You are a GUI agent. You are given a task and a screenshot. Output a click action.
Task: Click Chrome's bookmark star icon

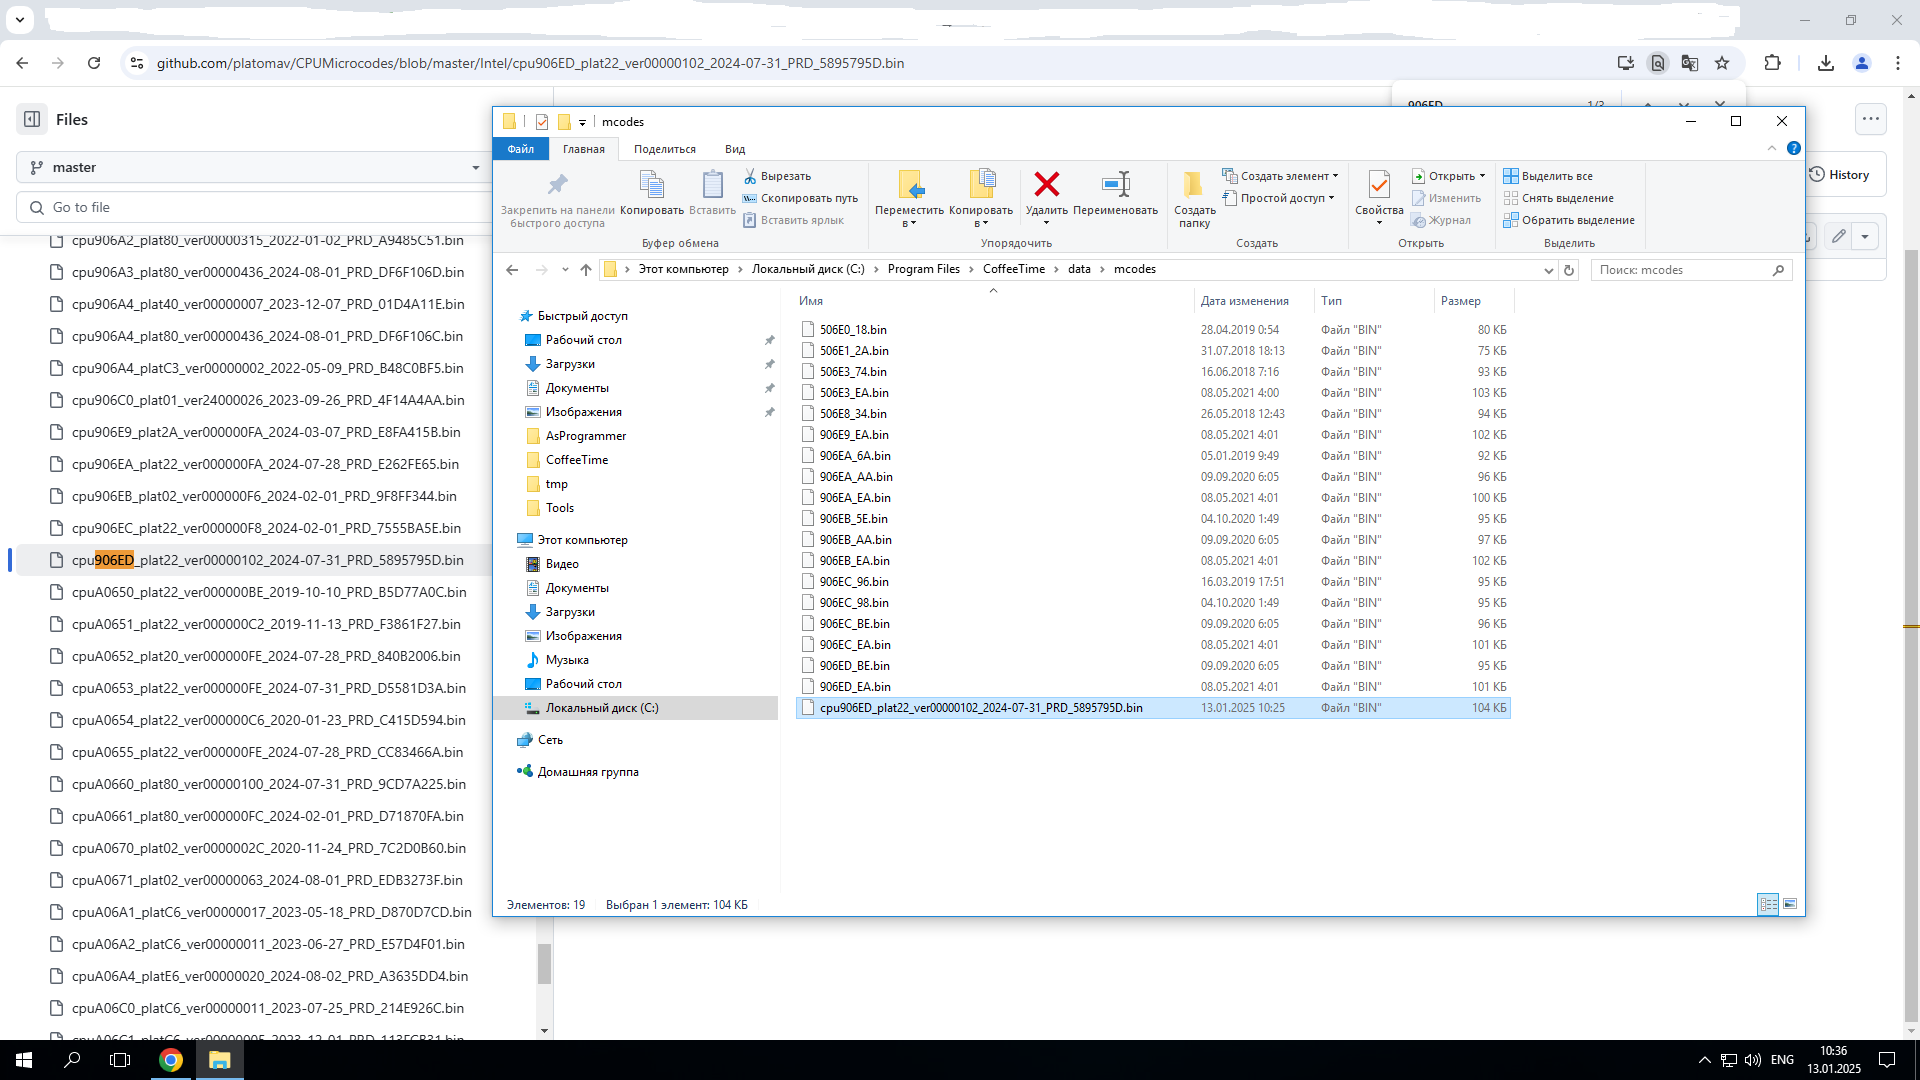pos(1722,63)
